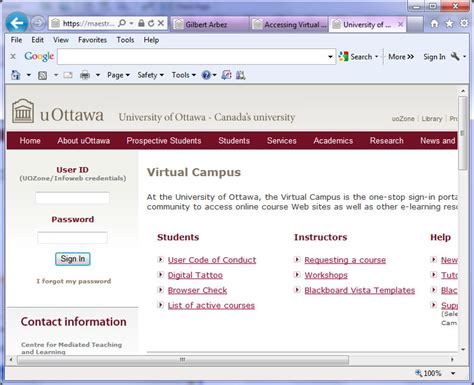
Task: Expand the Safety dropdown menu
Action: [x=150, y=75]
